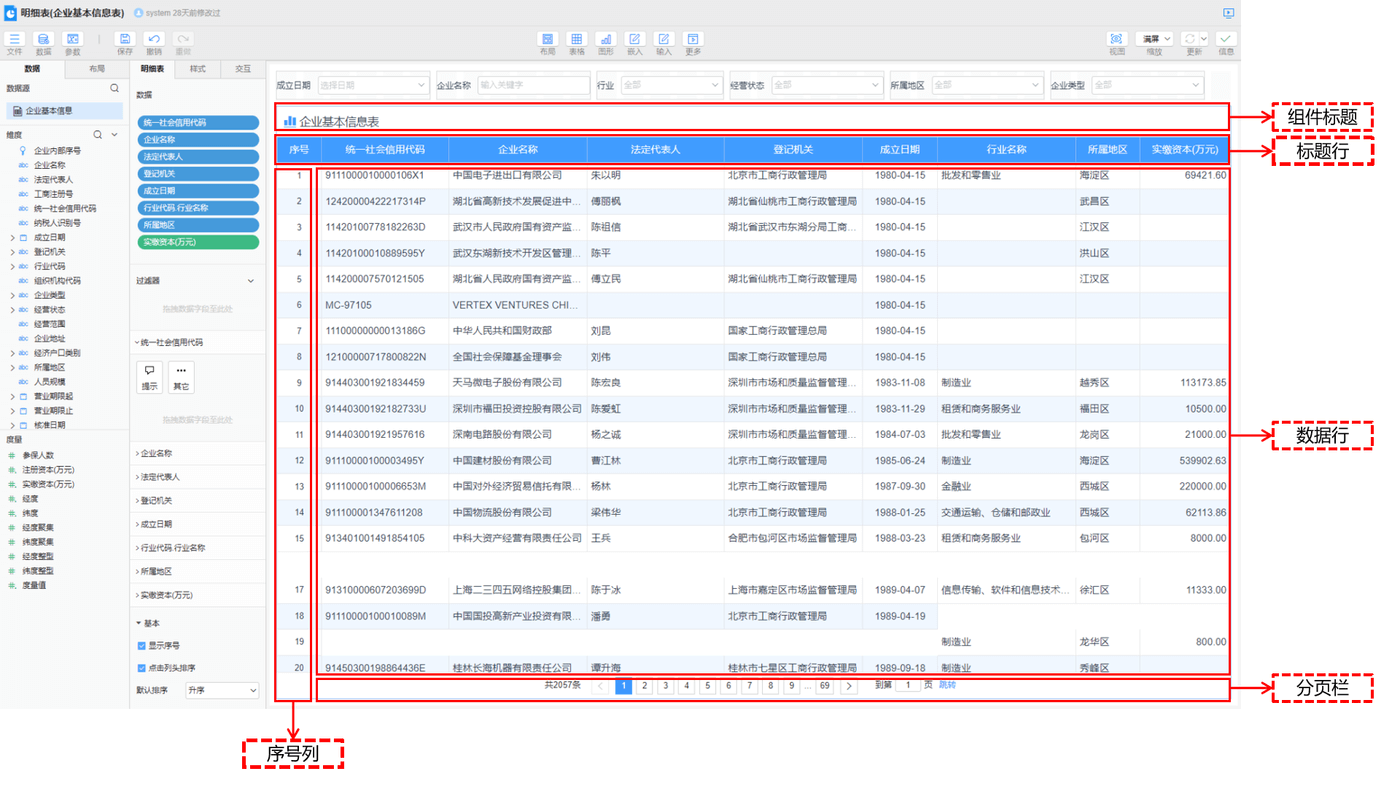The height and width of the screenshot is (800, 1400).
Task: Click the 提示 (Tooltip) speech bubble icon
Action: point(149,376)
